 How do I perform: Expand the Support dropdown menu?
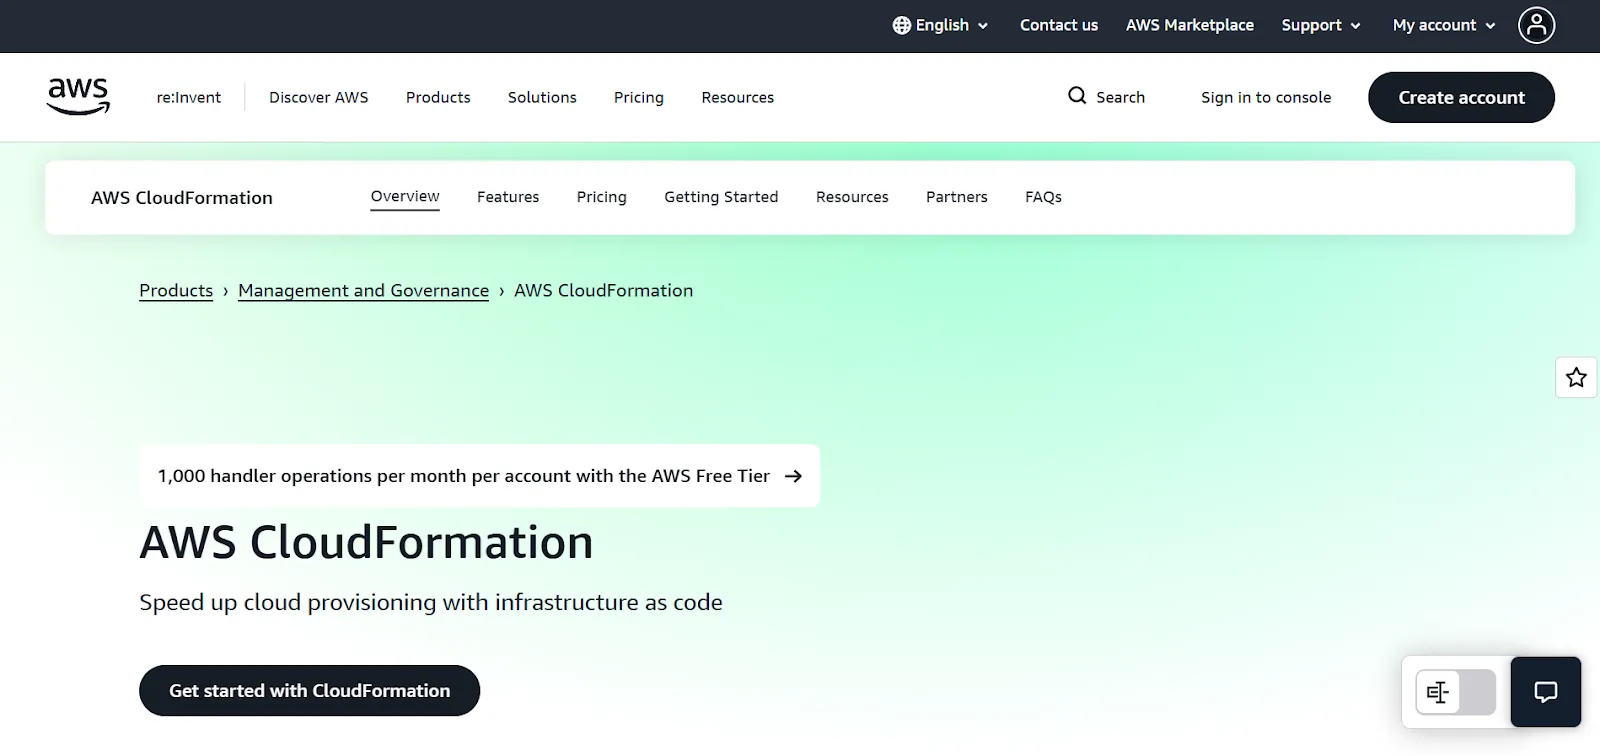[1321, 25]
